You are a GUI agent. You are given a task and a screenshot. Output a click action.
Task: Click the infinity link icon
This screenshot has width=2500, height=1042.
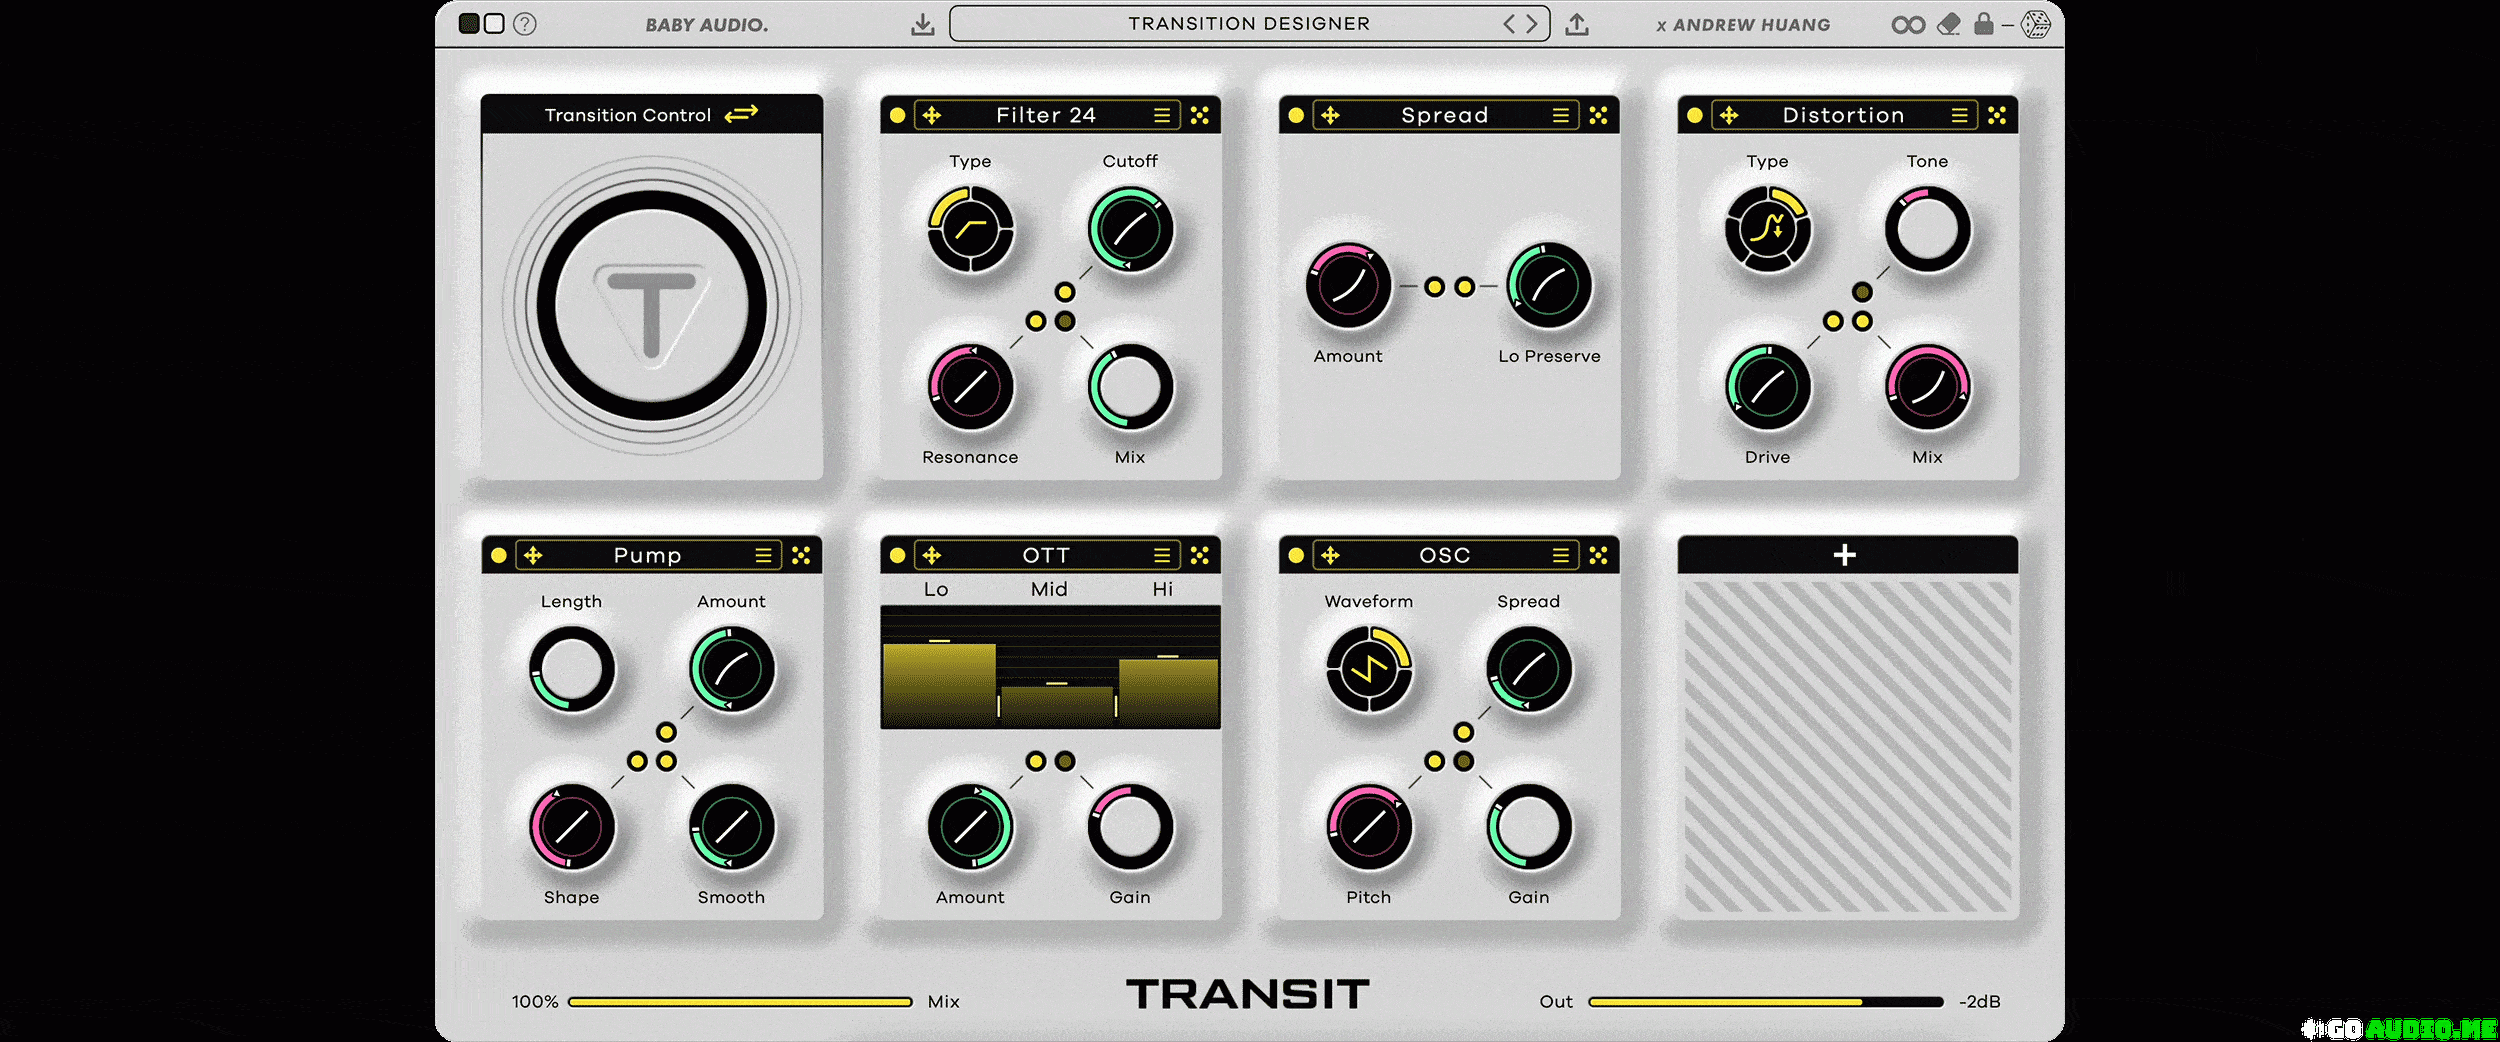coord(1908,25)
